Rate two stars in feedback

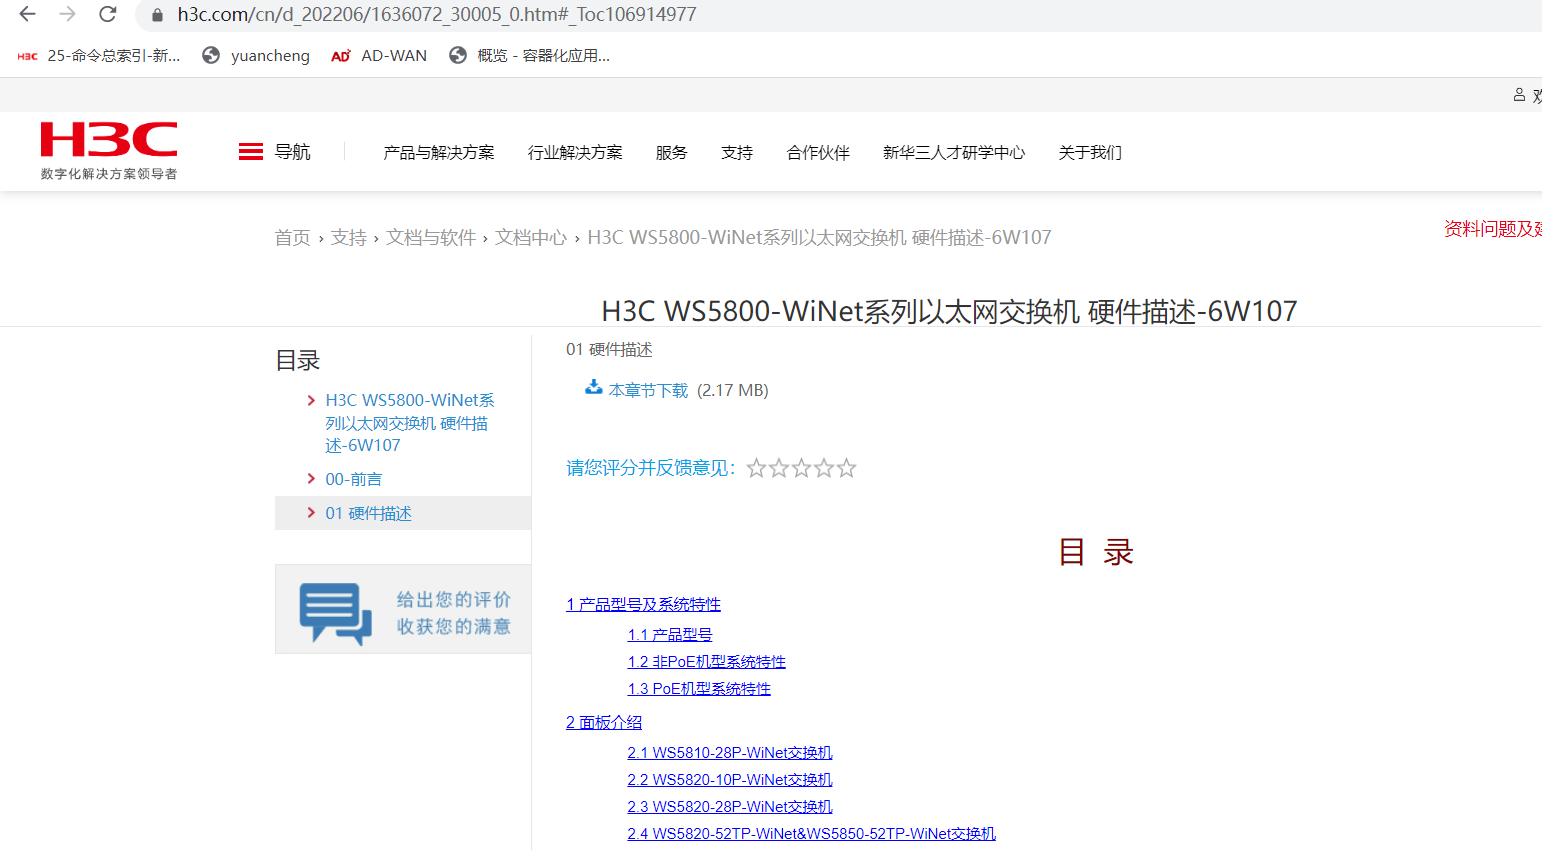(779, 468)
